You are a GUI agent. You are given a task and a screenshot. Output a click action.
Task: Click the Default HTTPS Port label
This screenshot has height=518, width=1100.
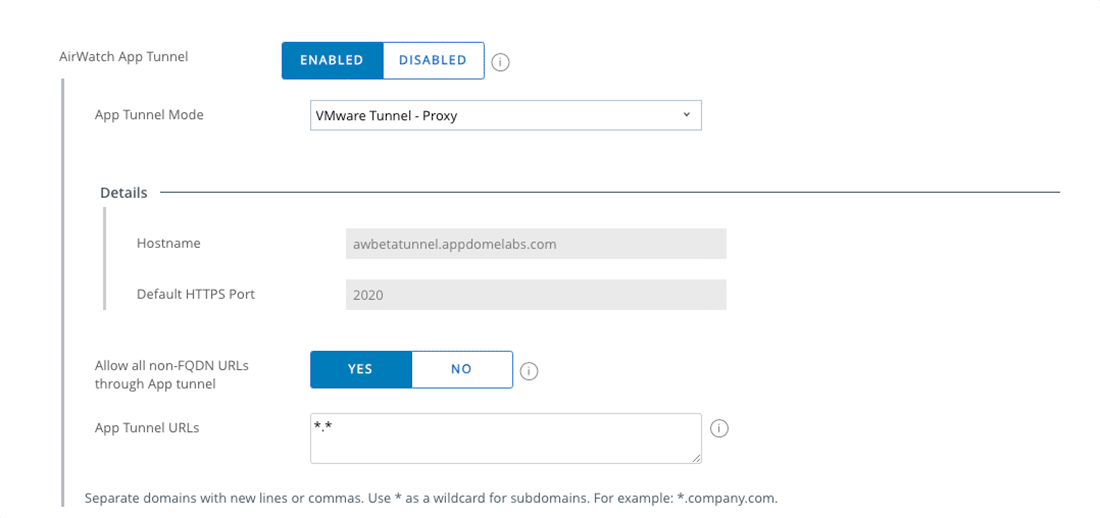tap(196, 294)
